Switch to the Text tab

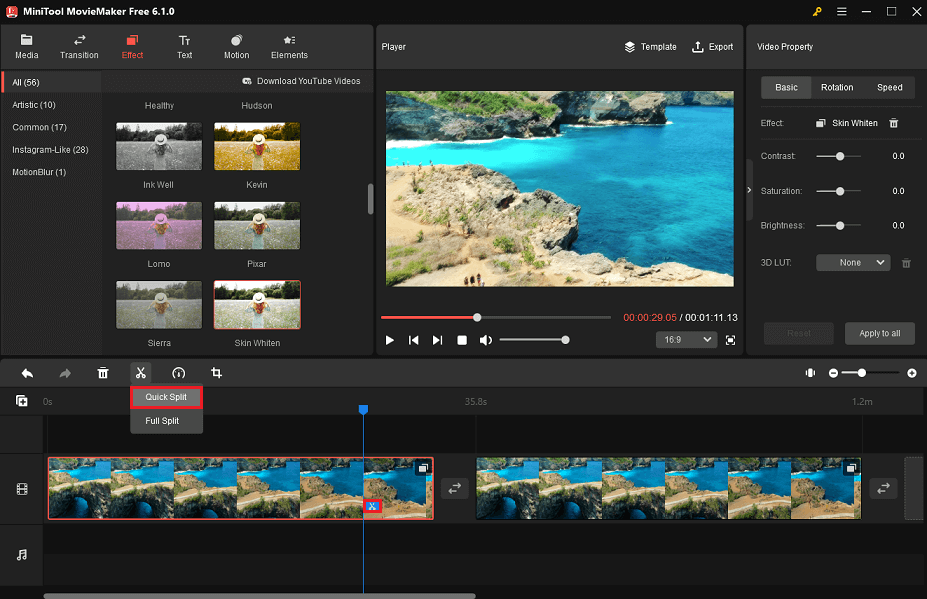pos(184,47)
